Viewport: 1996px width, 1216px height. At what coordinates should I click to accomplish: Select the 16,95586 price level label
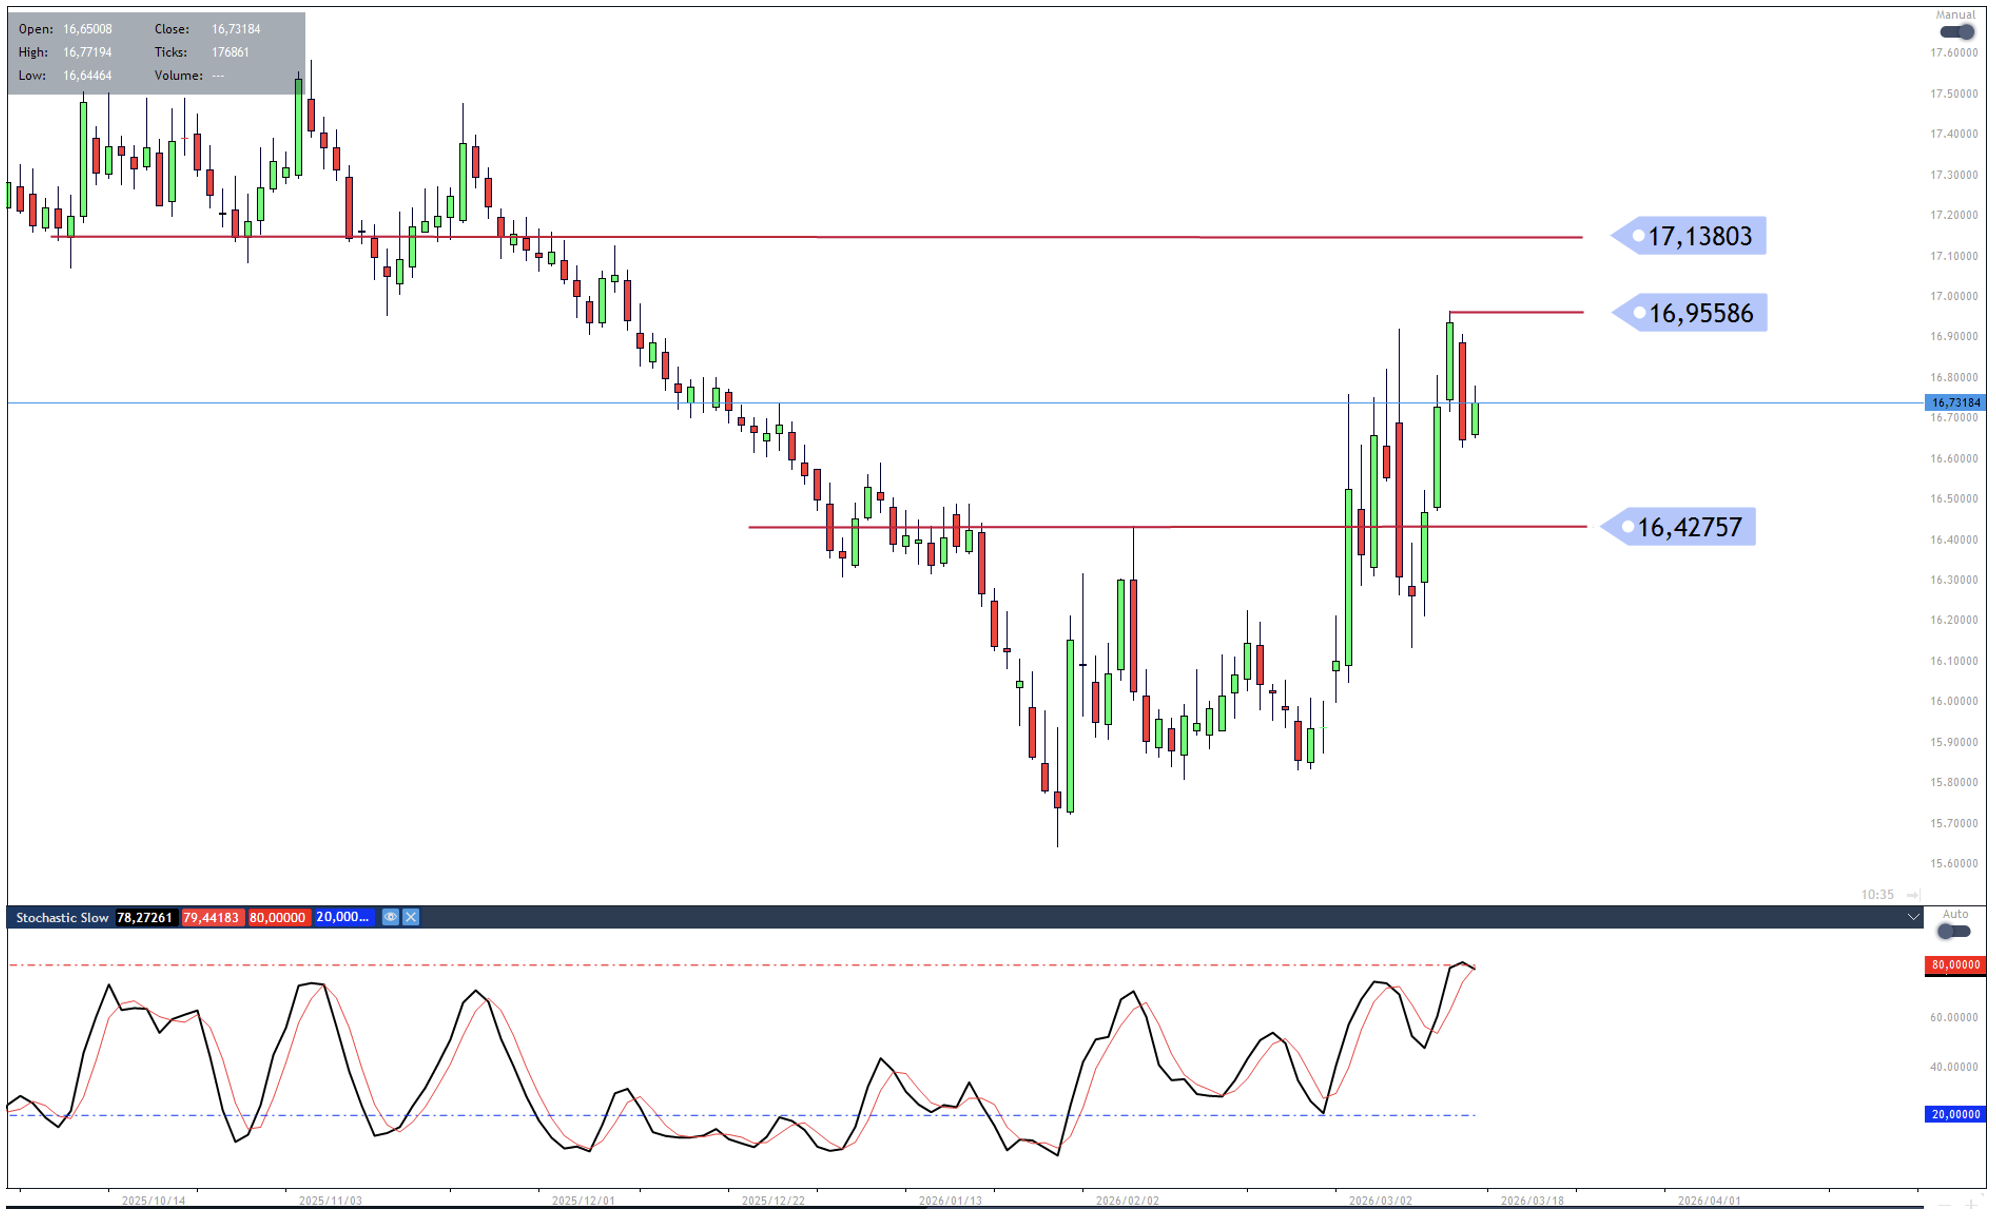[1699, 313]
